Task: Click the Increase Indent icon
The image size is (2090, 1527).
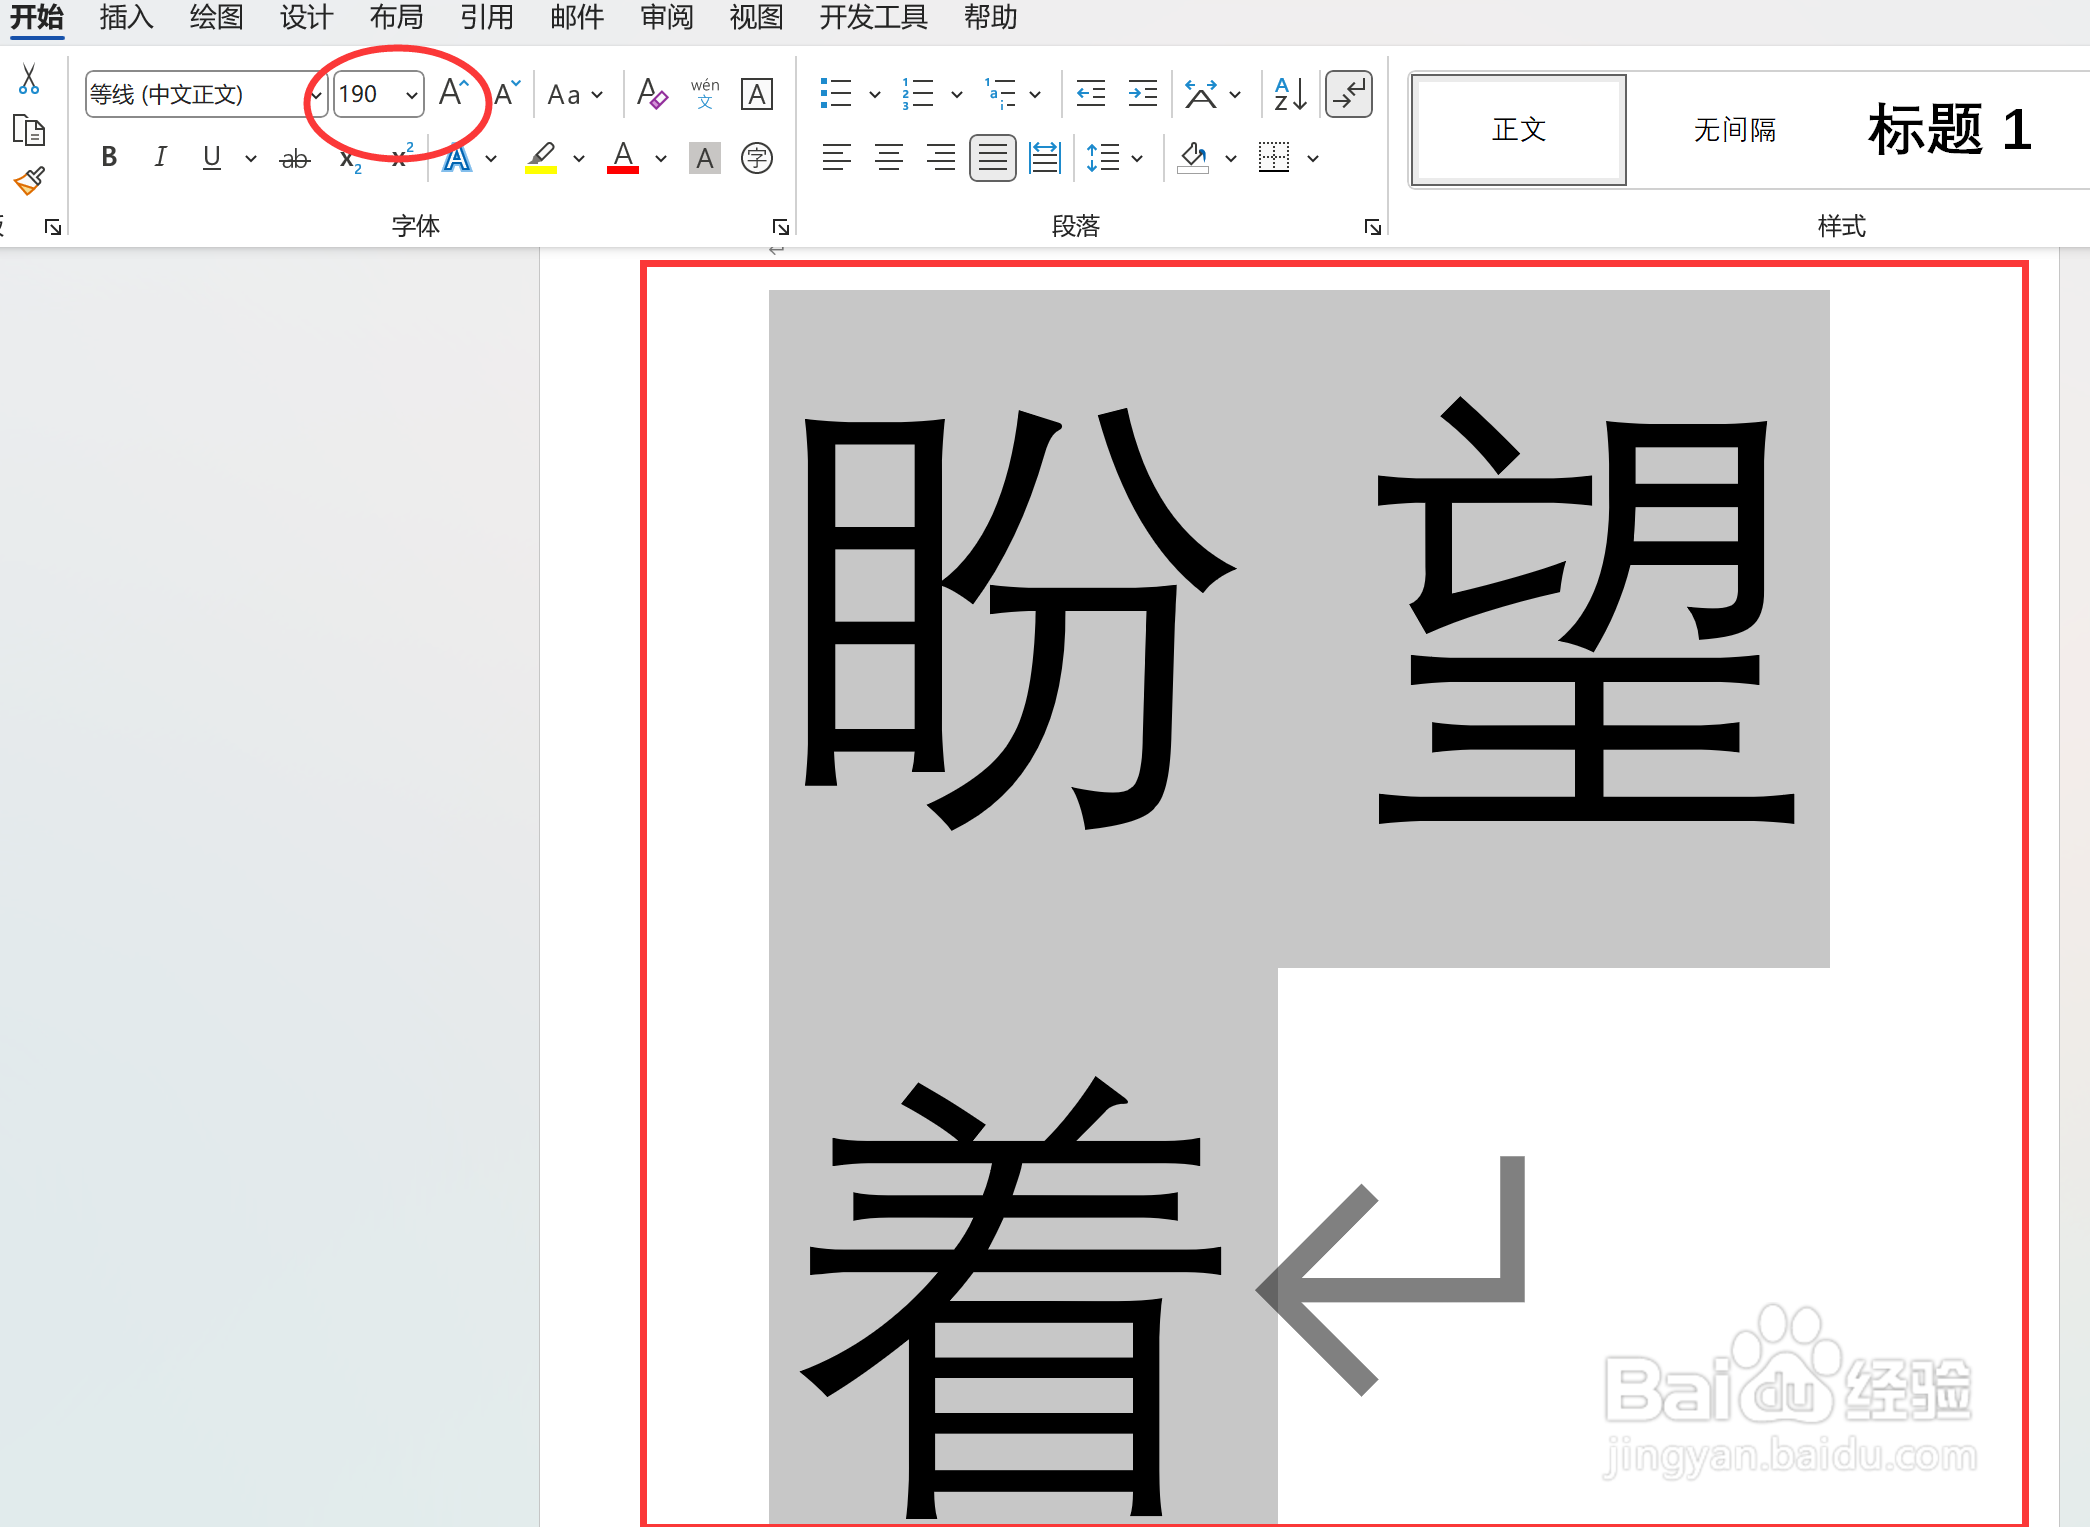Action: coord(1142,94)
